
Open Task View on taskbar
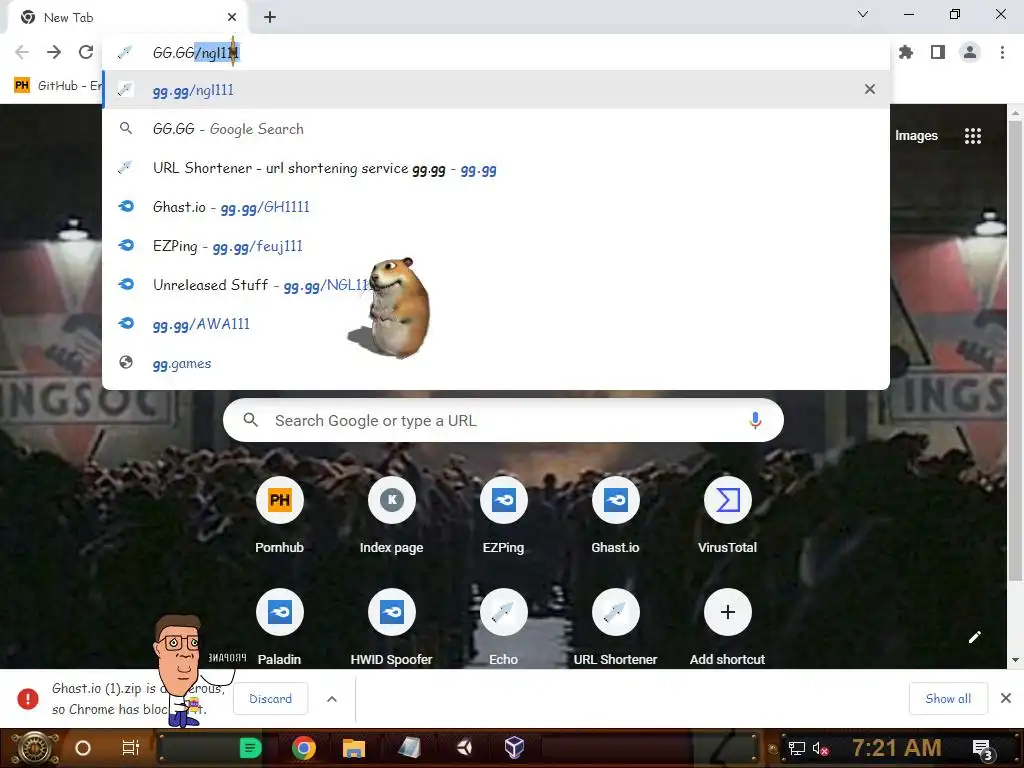tap(131, 748)
